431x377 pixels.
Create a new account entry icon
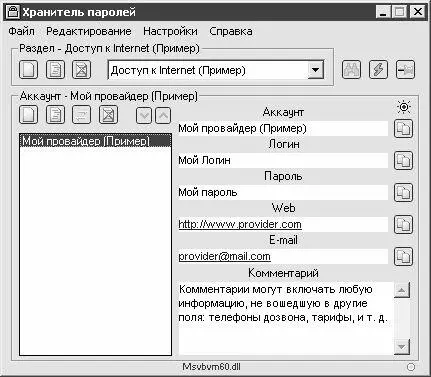[x=28, y=115]
